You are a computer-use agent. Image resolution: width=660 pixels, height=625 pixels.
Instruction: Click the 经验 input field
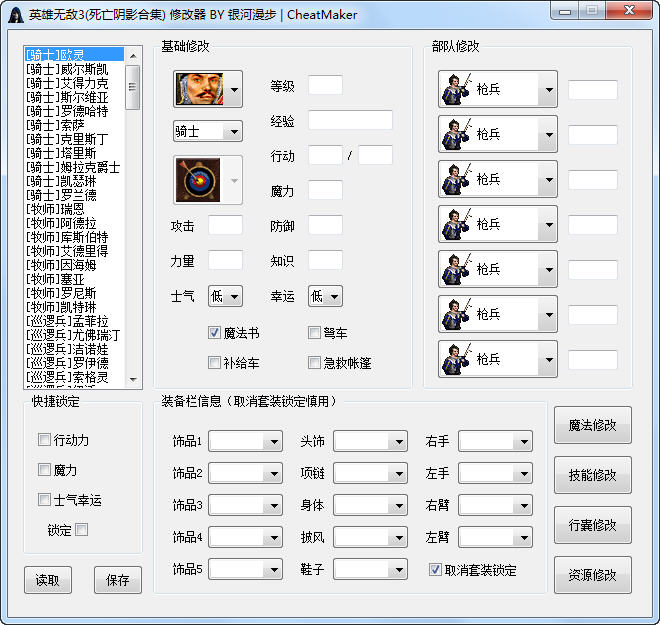350,120
